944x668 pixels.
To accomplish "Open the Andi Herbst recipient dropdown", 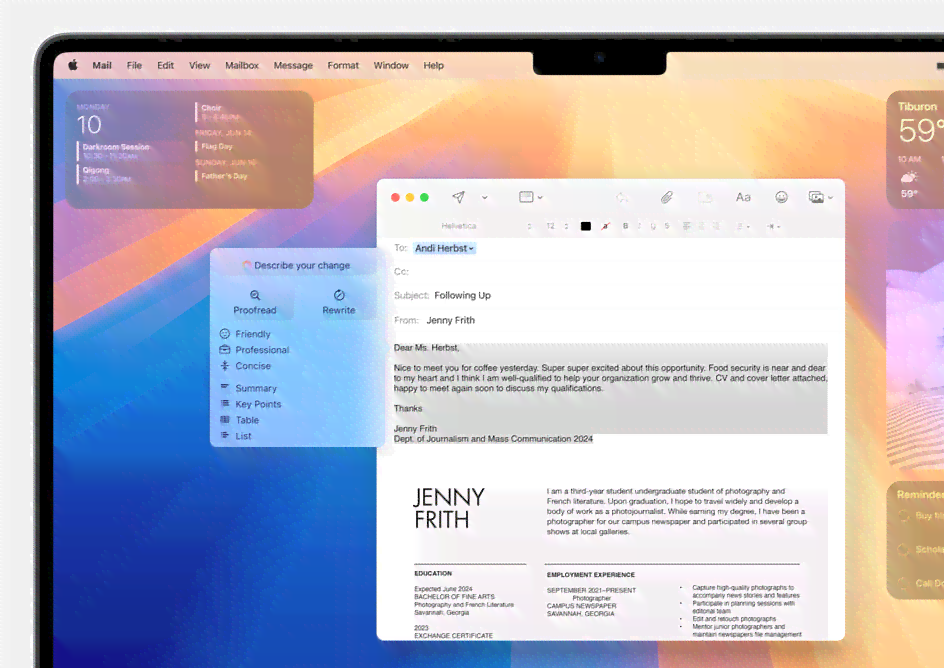I will pos(444,249).
